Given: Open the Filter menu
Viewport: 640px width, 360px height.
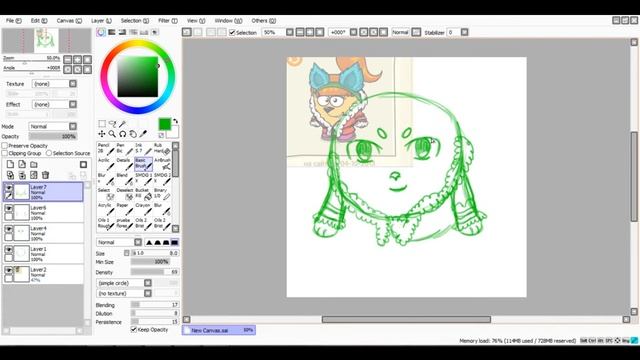Looking at the screenshot, I should click(x=168, y=20).
